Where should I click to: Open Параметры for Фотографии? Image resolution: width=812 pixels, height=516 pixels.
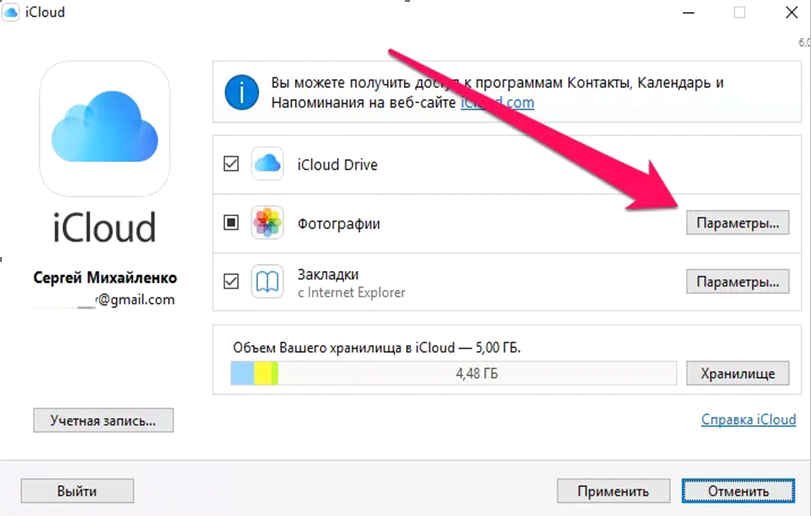[x=737, y=223]
